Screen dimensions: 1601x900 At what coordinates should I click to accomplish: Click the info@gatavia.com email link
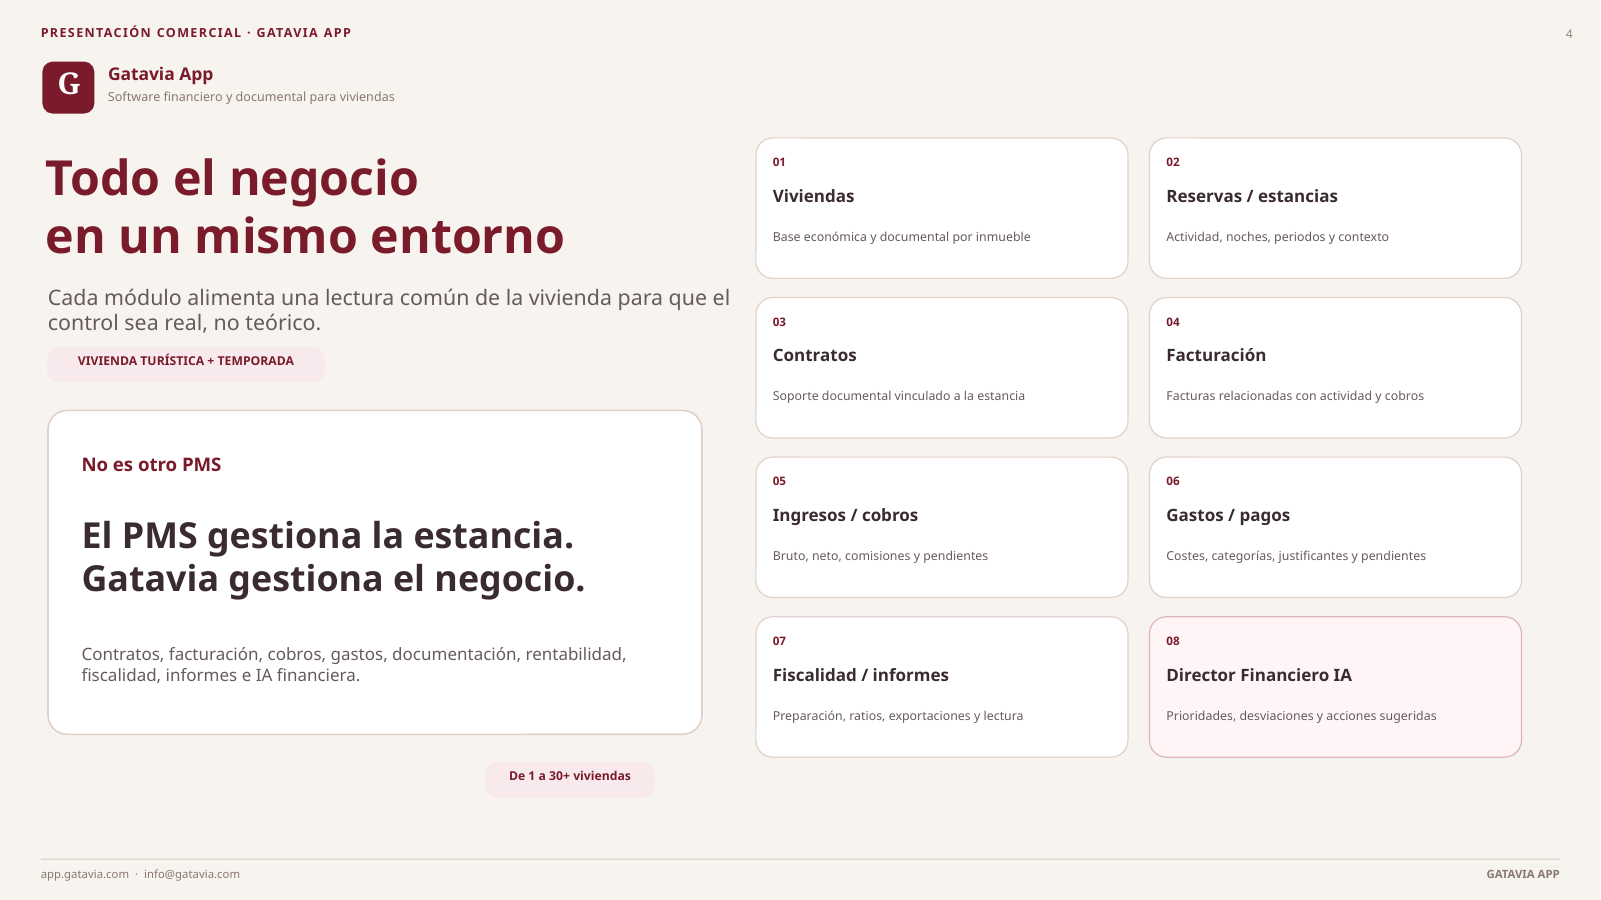[x=192, y=874]
